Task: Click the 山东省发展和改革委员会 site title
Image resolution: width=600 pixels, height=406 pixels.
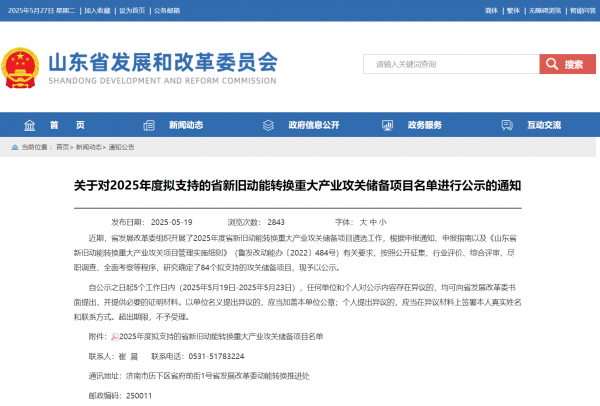Action: coord(163,62)
